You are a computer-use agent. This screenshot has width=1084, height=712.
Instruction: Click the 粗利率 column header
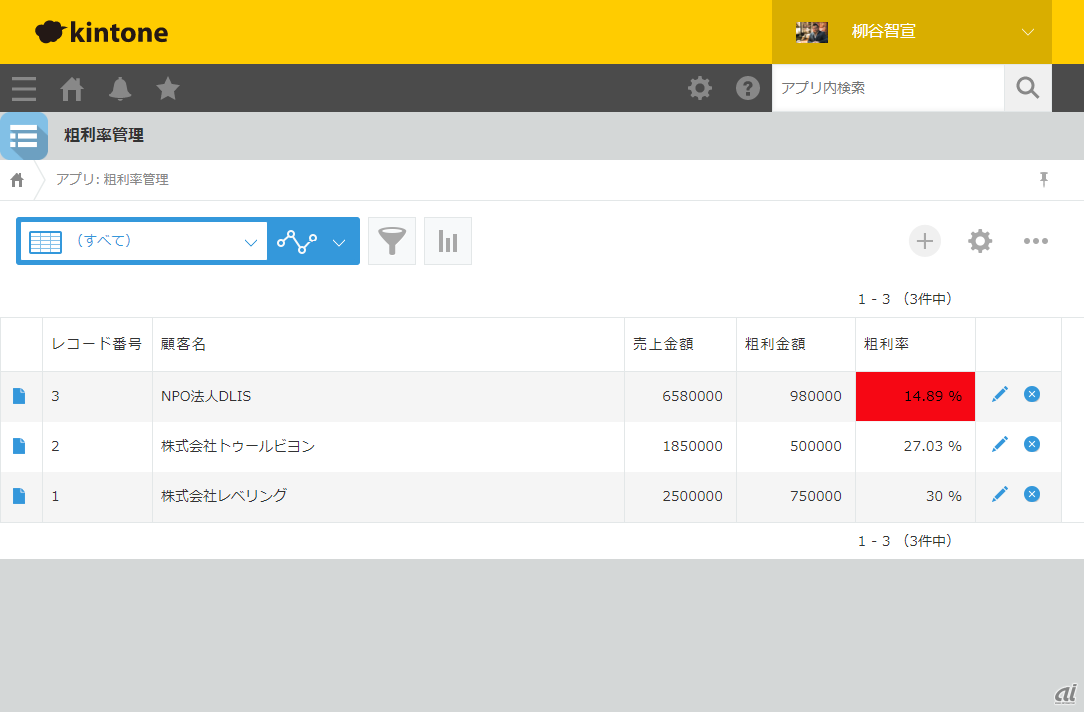(x=887, y=344)
